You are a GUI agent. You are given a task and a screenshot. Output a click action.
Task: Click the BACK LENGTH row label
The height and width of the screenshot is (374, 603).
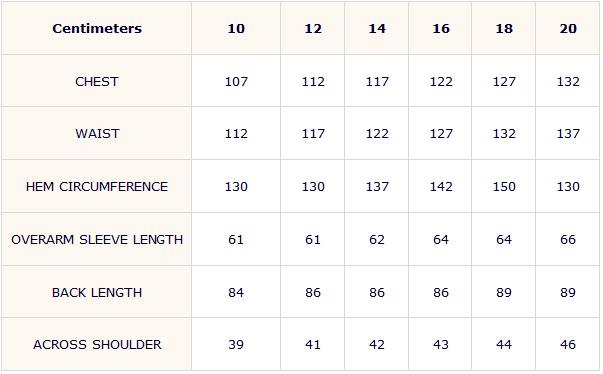click(x=97, y=293)
